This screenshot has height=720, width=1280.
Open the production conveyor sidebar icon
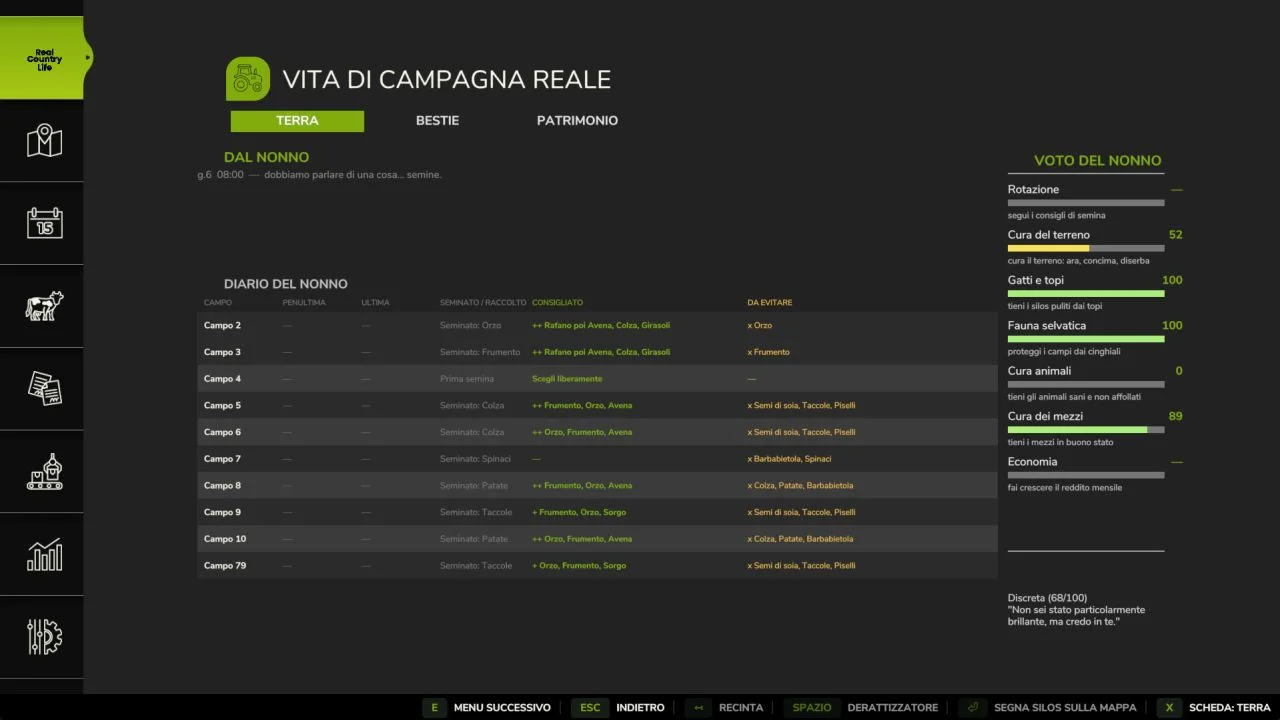coord(44,471)
